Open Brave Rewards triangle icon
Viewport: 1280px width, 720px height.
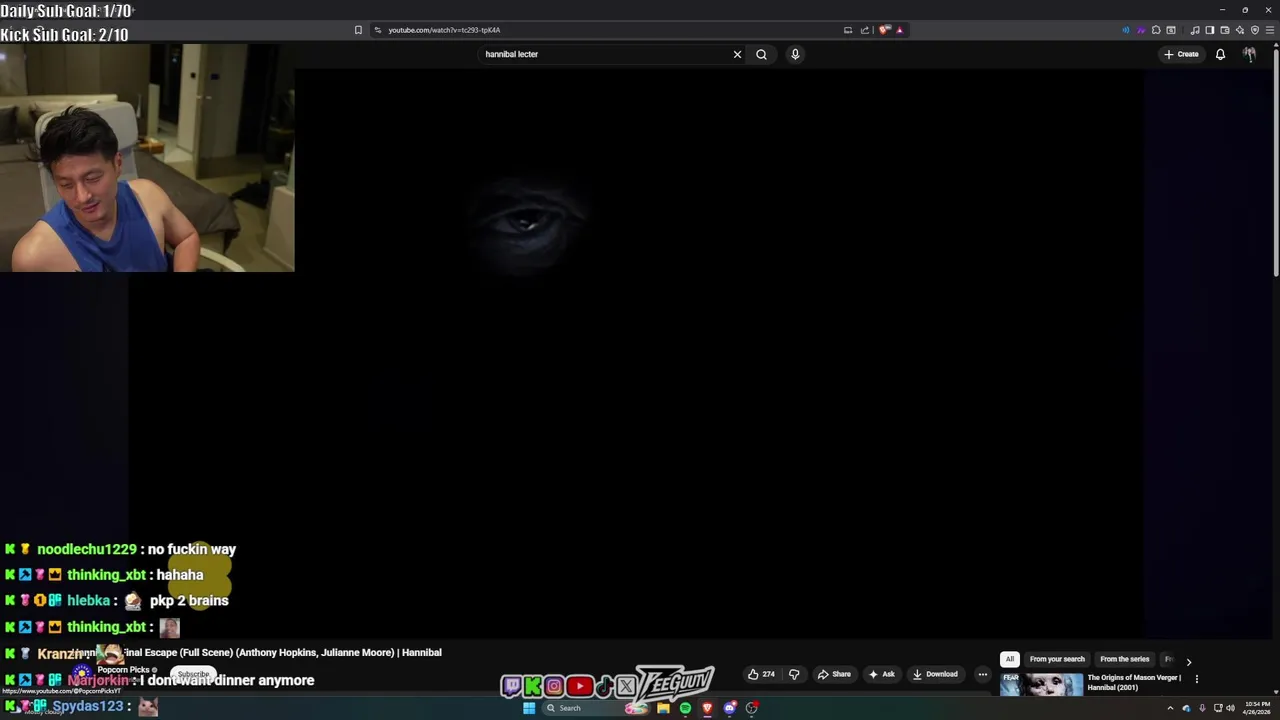899,30
